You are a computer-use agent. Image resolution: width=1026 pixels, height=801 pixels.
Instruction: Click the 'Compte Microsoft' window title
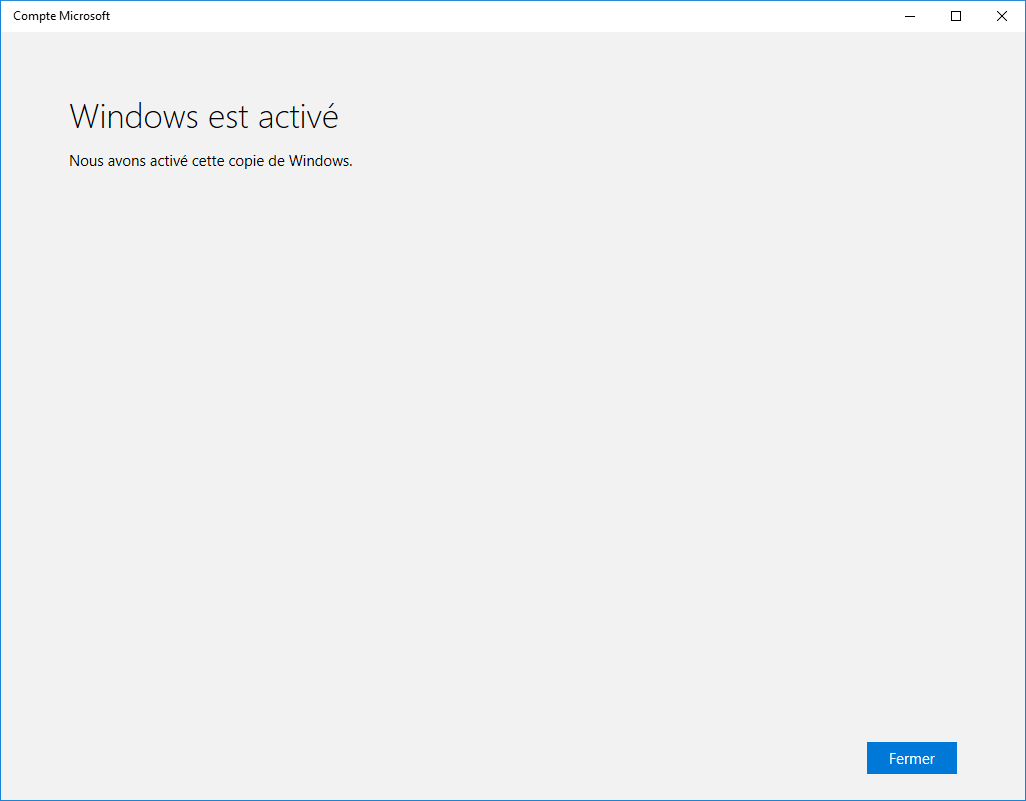click(x=62, y=16)
